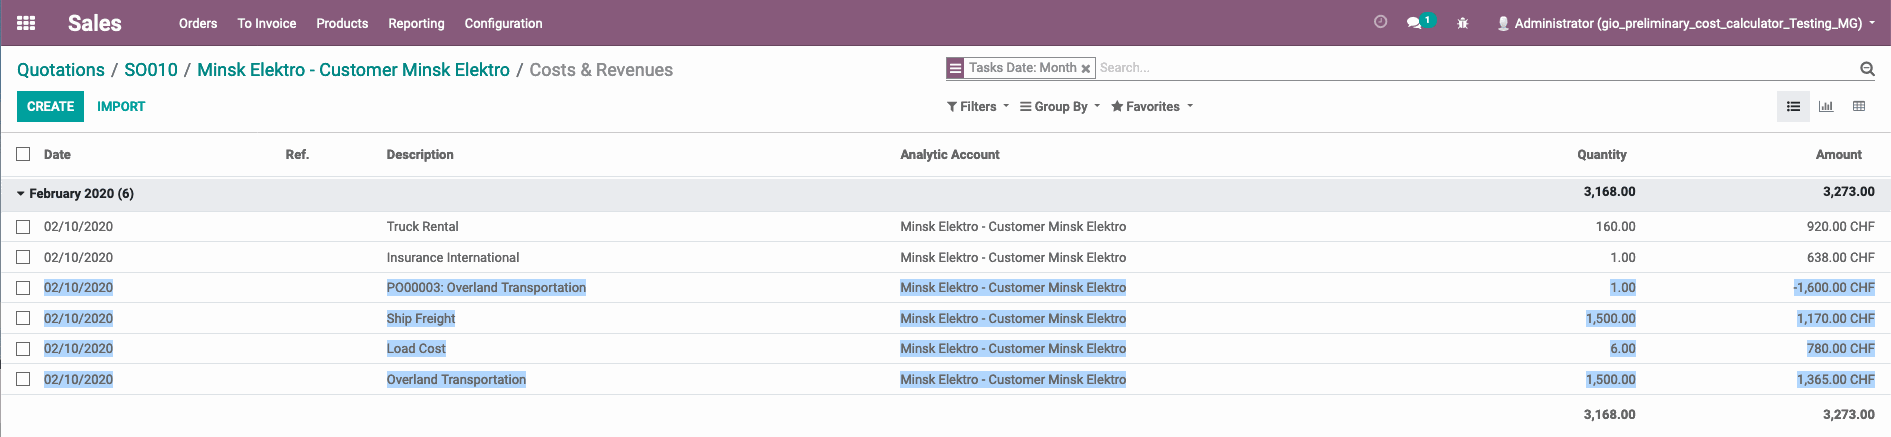The height and width of the screenshot is (437, 1891).
Task: Click the -1,600.00 CHF amount cell
Action: click(1834, 288)
